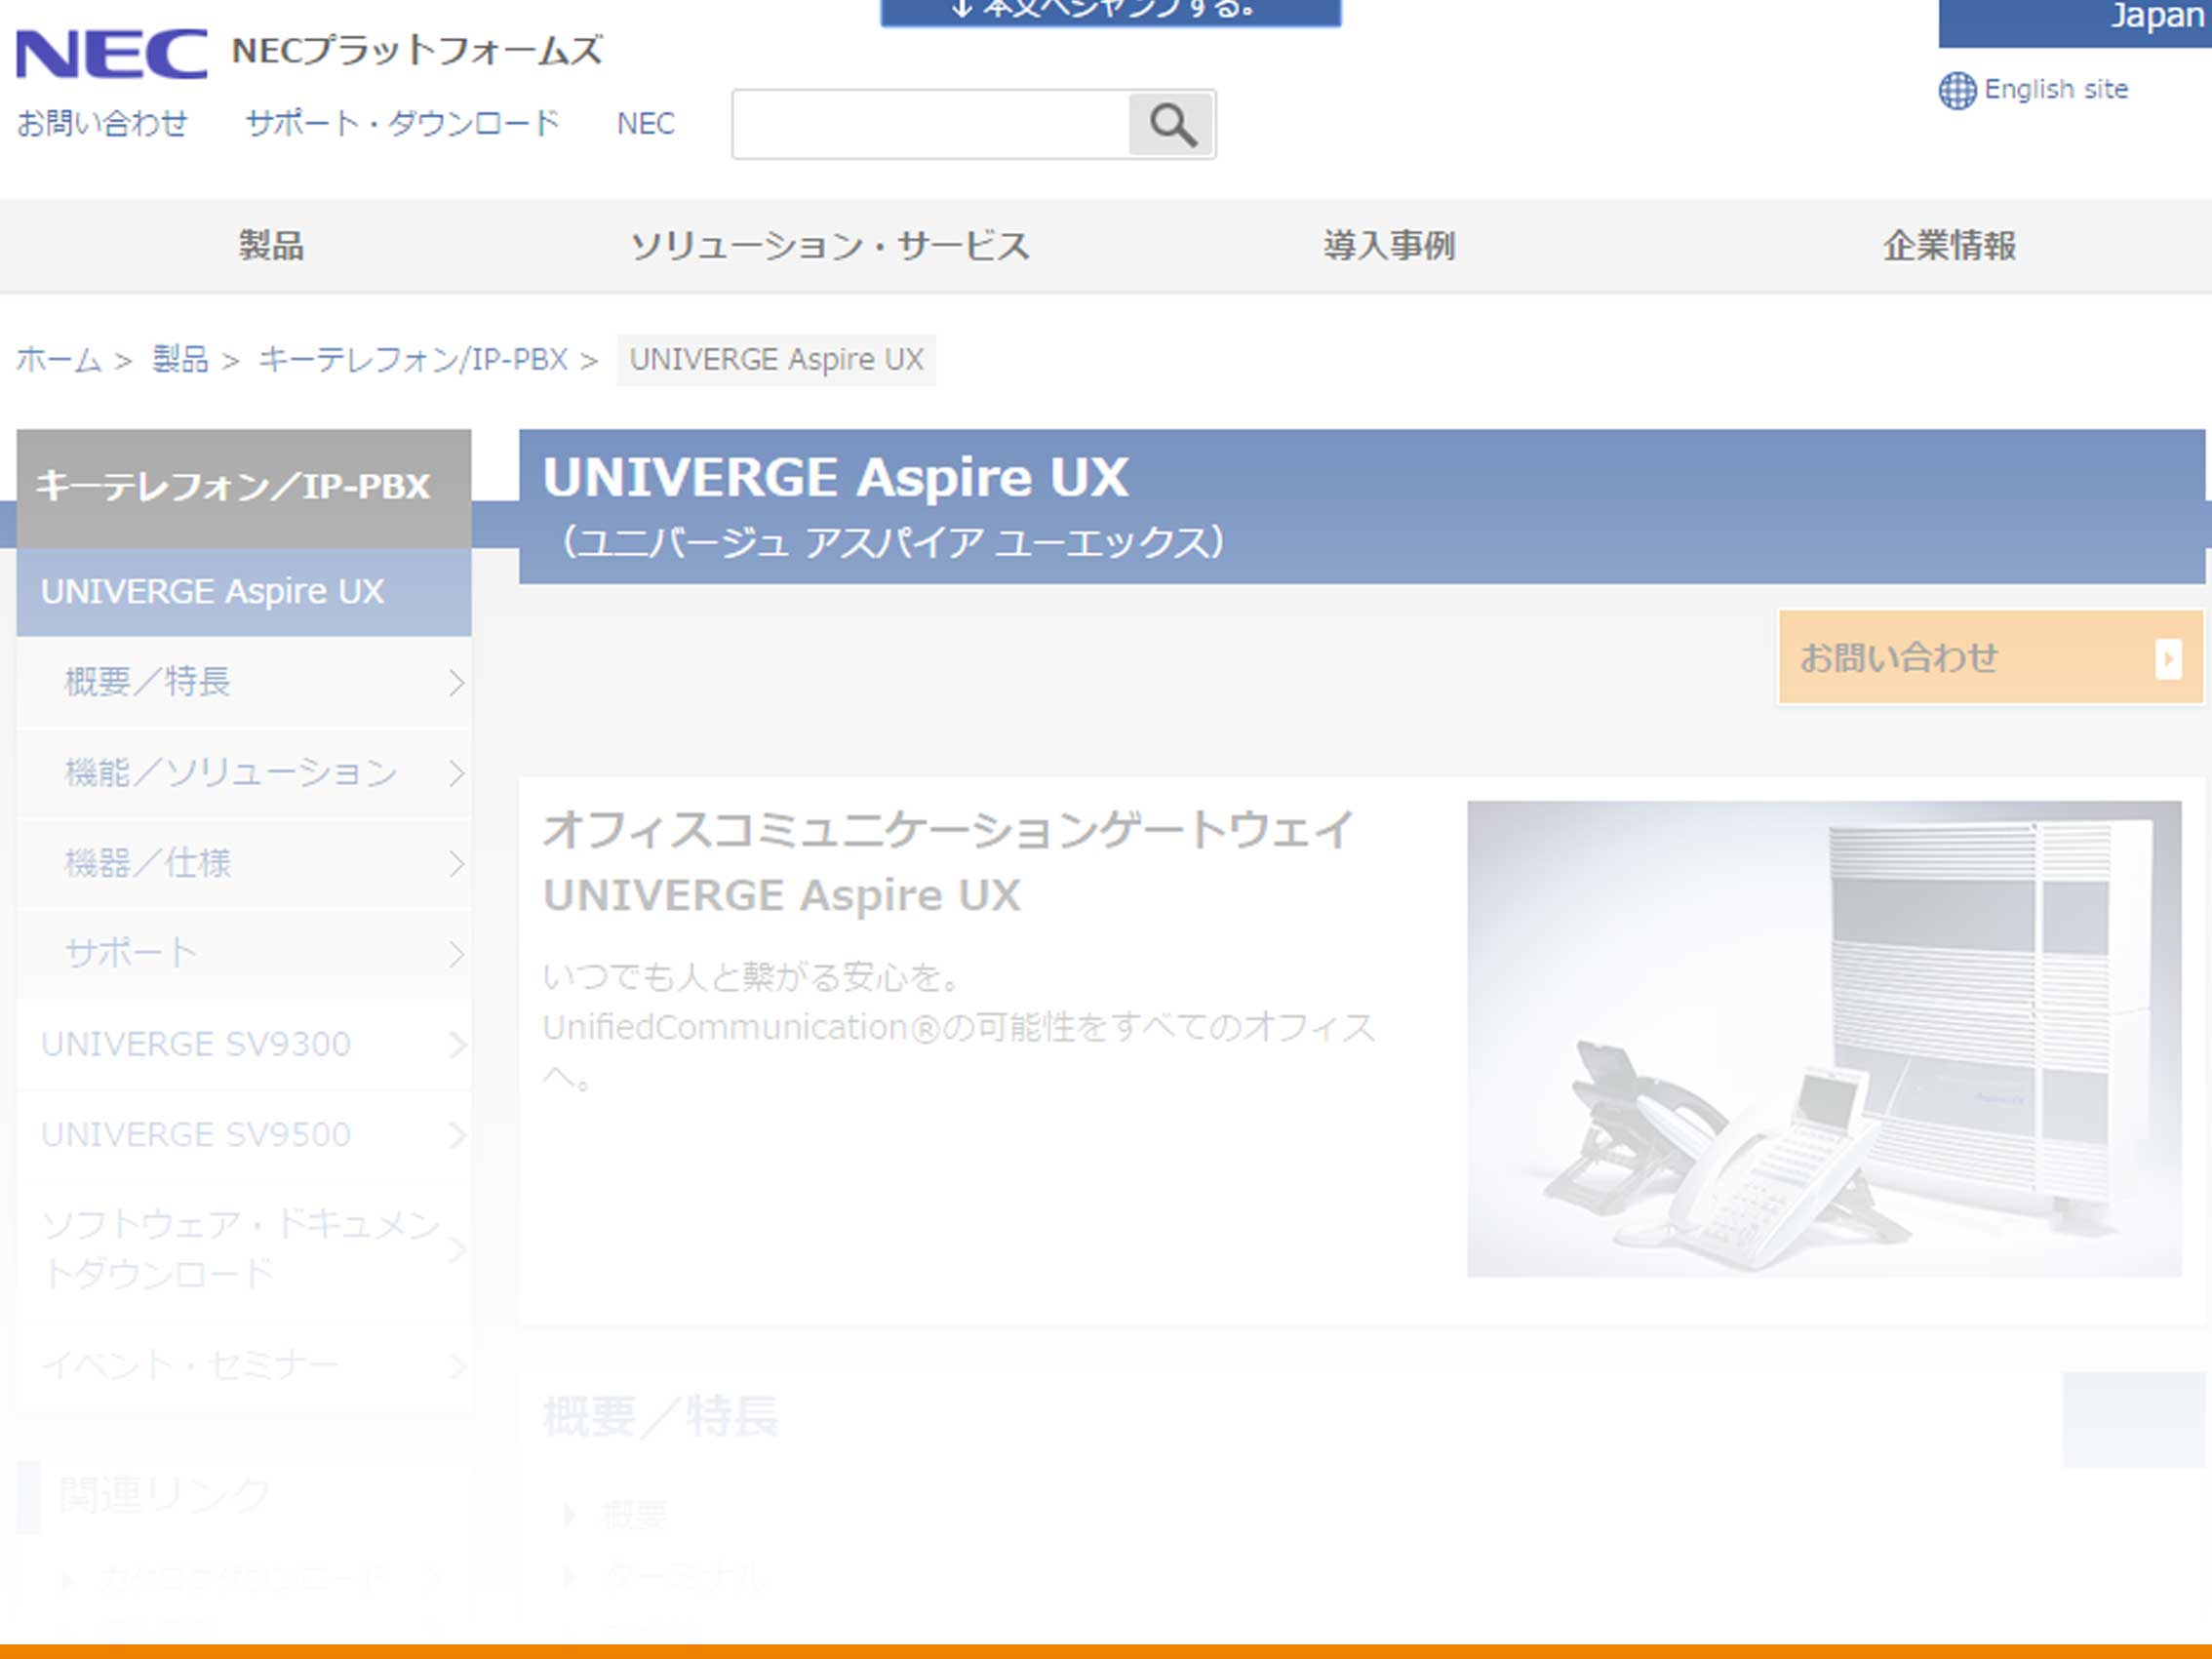
Task: Open 機能/ソリューション in the sidebar
Action: pos(244,773)
